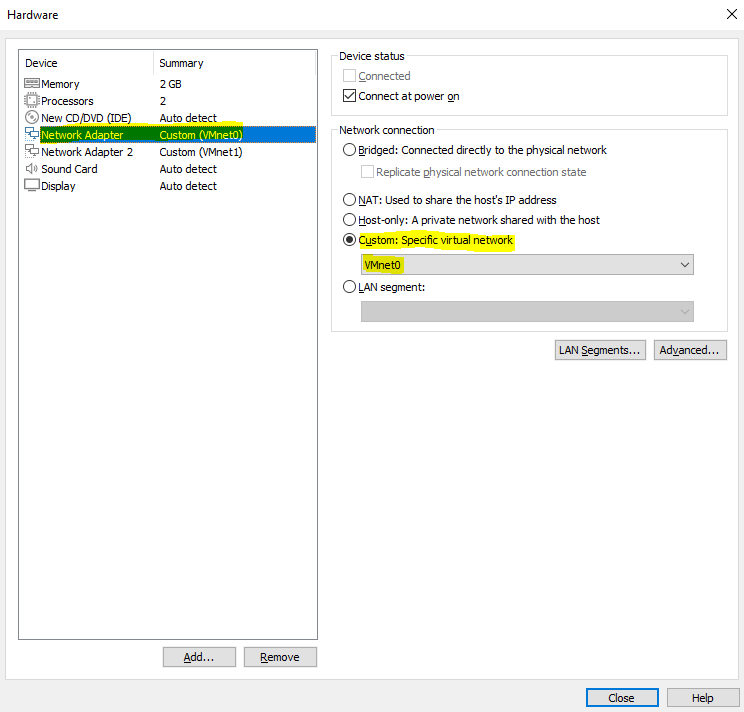Click the Sound Card speaker icon

pyautogui.click(x=32, y=169)
